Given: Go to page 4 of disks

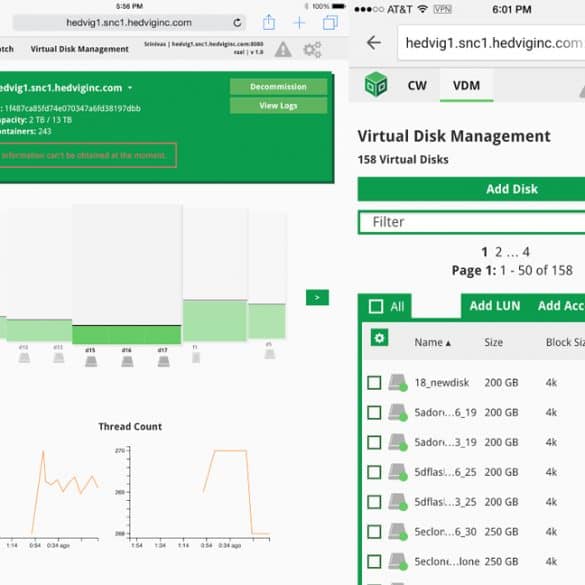Looking at the screenshot, I should [526, 252].
